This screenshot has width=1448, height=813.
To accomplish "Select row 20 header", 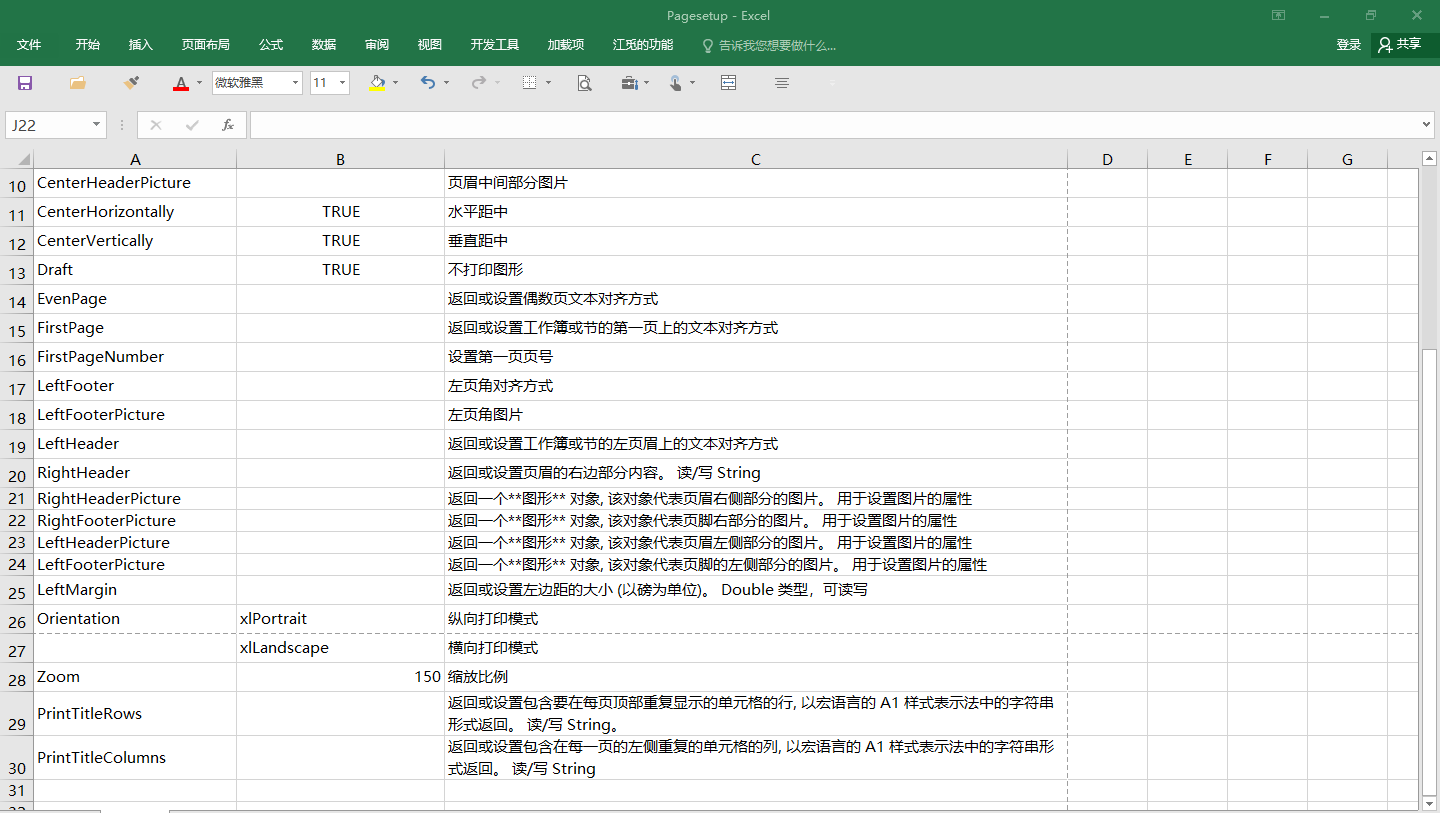I will [x=17, y=475].
